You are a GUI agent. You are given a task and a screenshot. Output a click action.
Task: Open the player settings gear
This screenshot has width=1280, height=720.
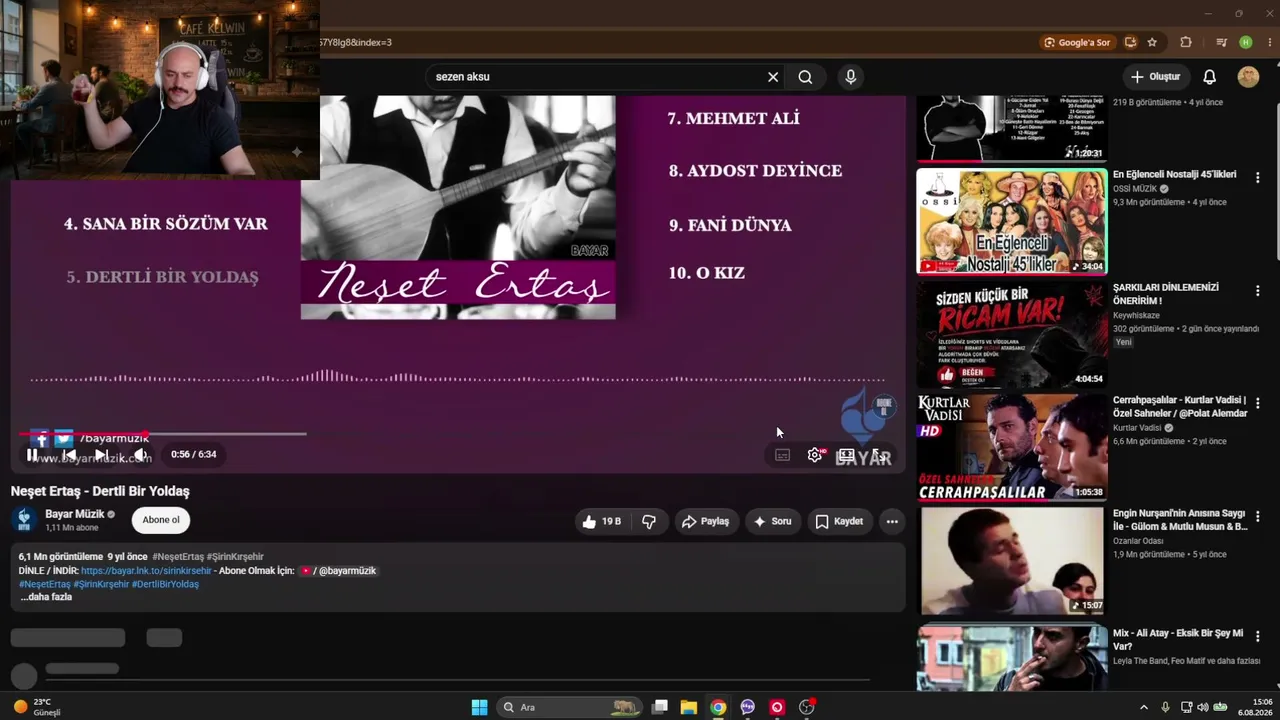pyautogui.click(x=815, y=455)
